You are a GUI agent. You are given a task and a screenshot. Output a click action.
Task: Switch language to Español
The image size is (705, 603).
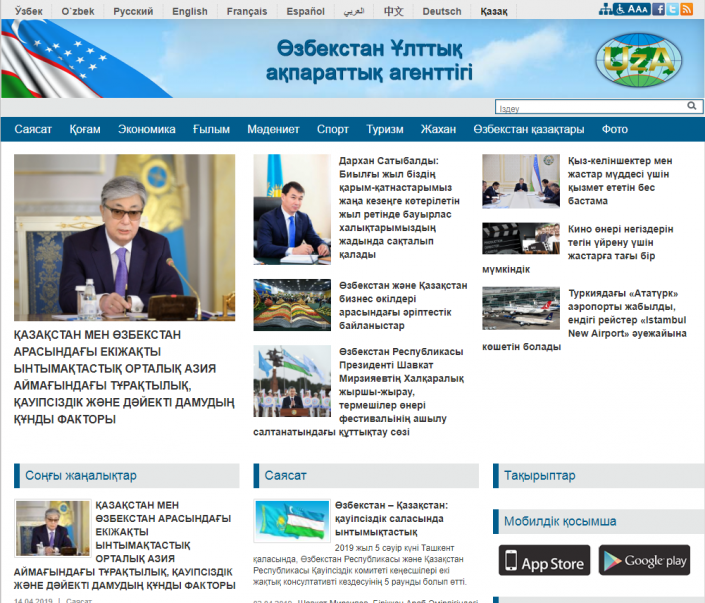click(x=305, y=11)
